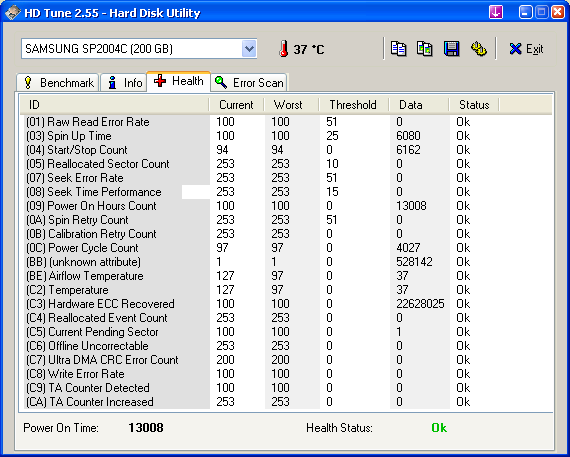Click the purple download arrow title bar icon

click(496, 12)
